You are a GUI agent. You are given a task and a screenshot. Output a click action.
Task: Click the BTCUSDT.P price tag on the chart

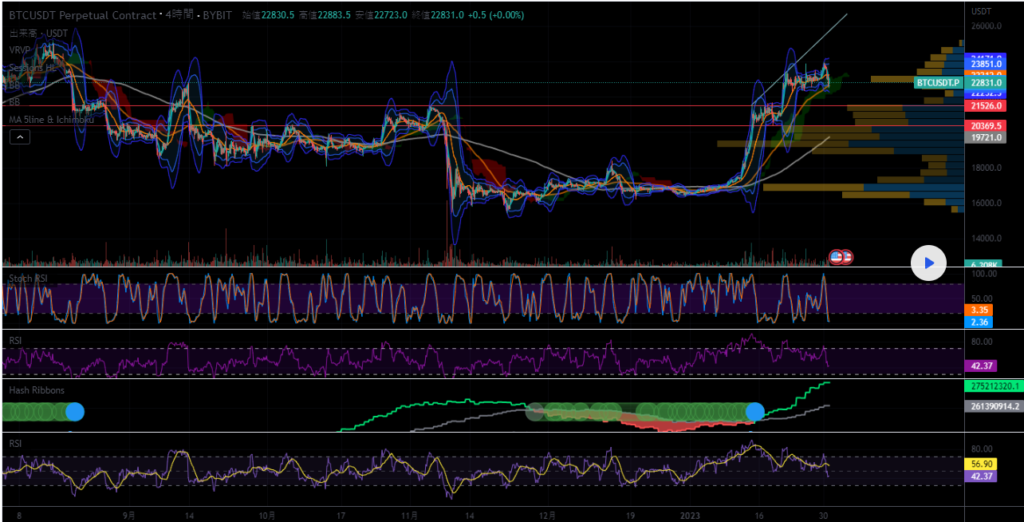point(937,82)
